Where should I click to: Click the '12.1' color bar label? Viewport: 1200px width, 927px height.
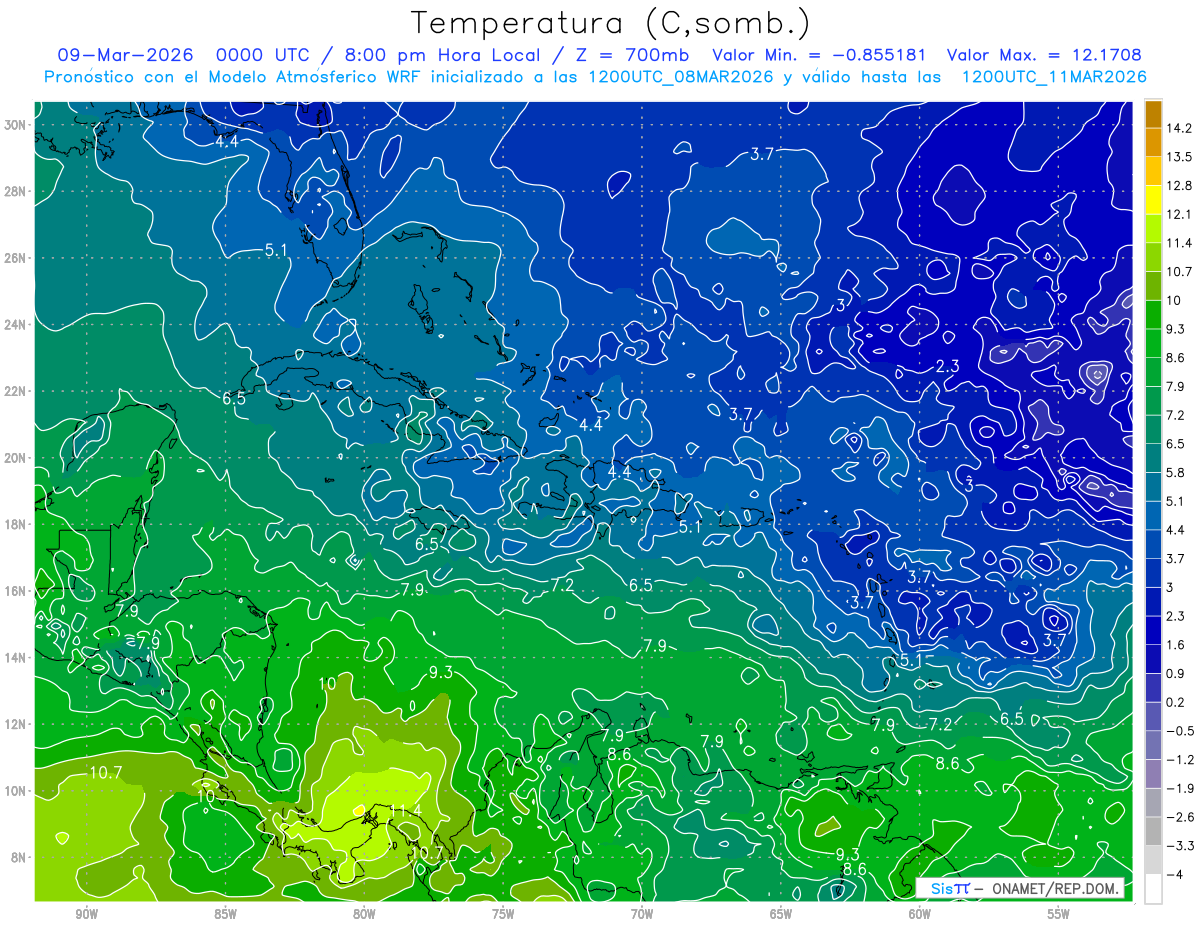click(x=1178, y=214)
